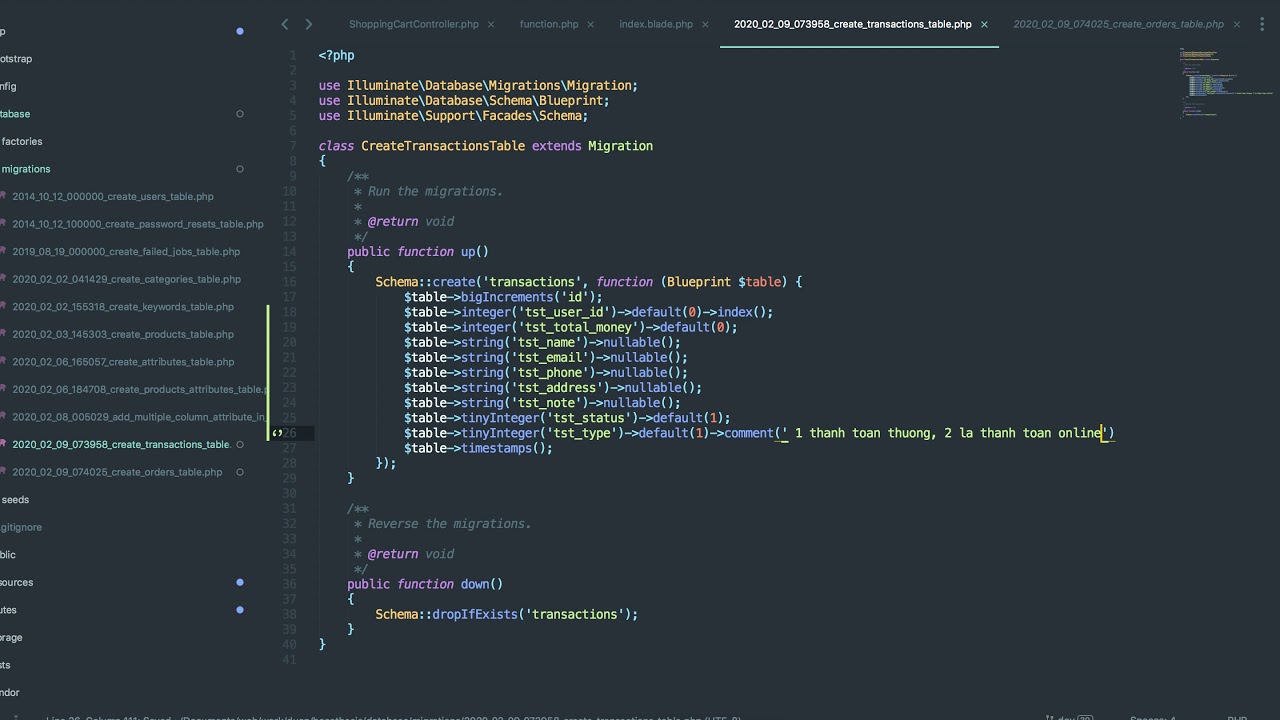The image size is (1280, 720).
Task: Open 2014_10_12_000000_create_users_table.php in sidebar
Action: pyautogui.click(x=113, y=197)
